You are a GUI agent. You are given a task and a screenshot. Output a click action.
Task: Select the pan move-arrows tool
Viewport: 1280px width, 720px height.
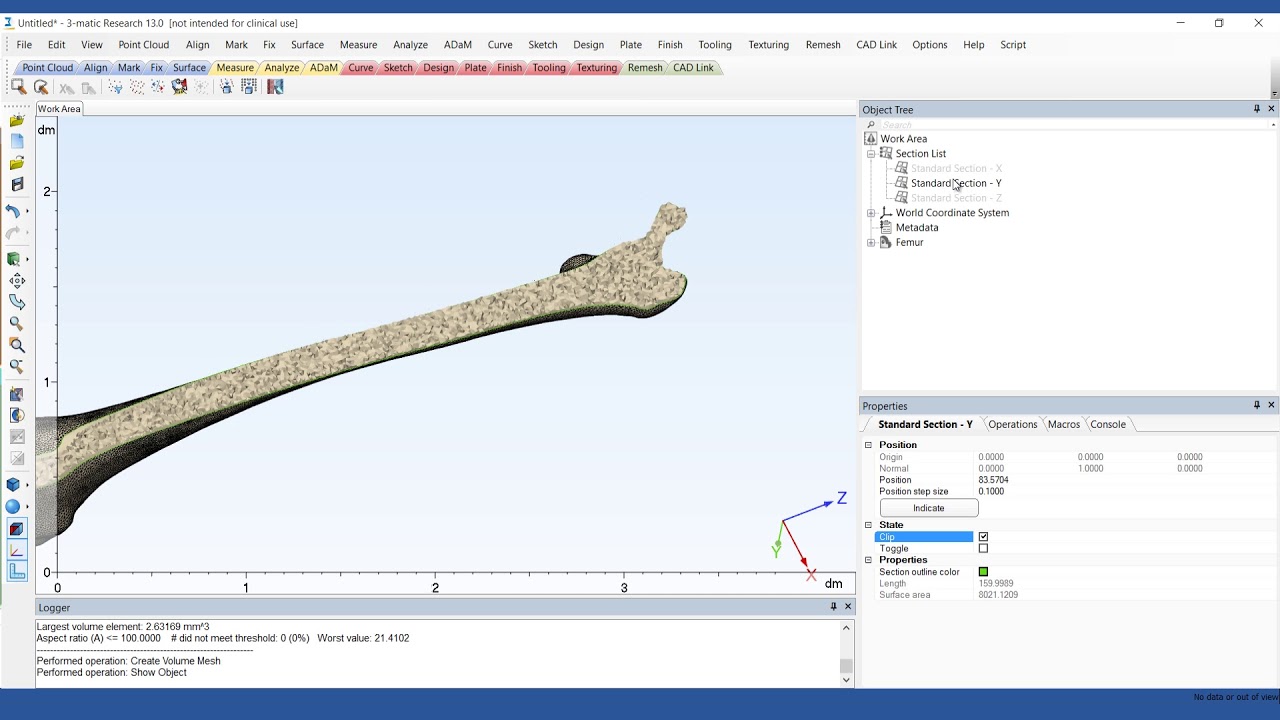click(17, 281)
